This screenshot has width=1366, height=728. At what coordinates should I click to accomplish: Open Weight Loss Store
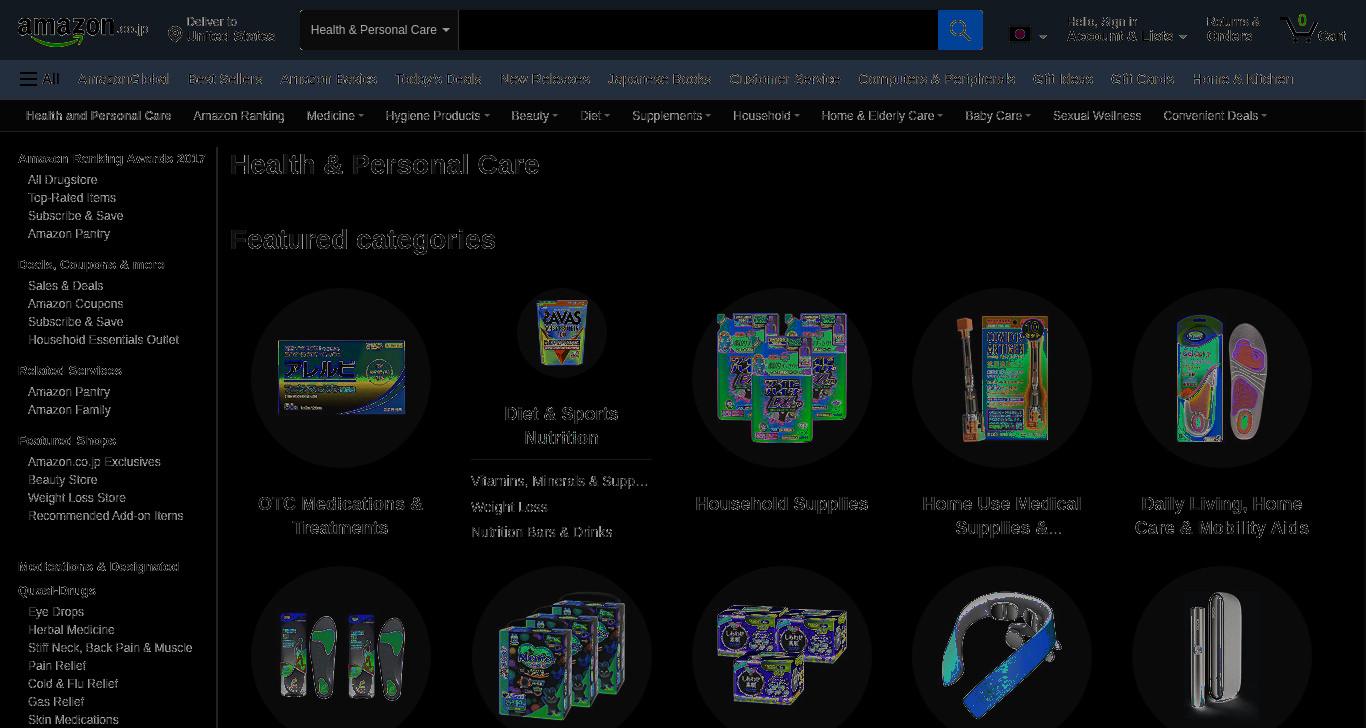point(77,498)
